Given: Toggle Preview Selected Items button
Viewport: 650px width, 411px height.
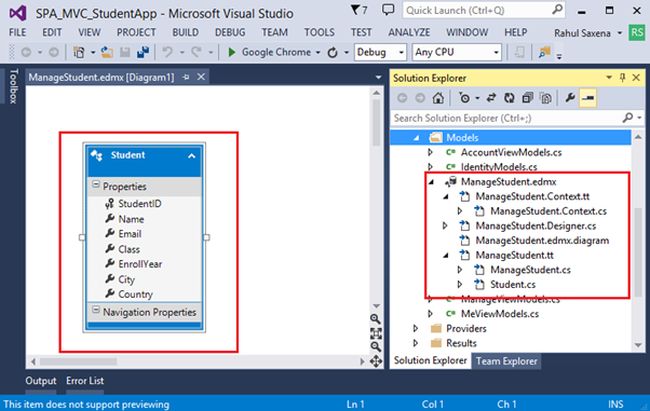Looking at the screenshot, I should coord(588,98).
